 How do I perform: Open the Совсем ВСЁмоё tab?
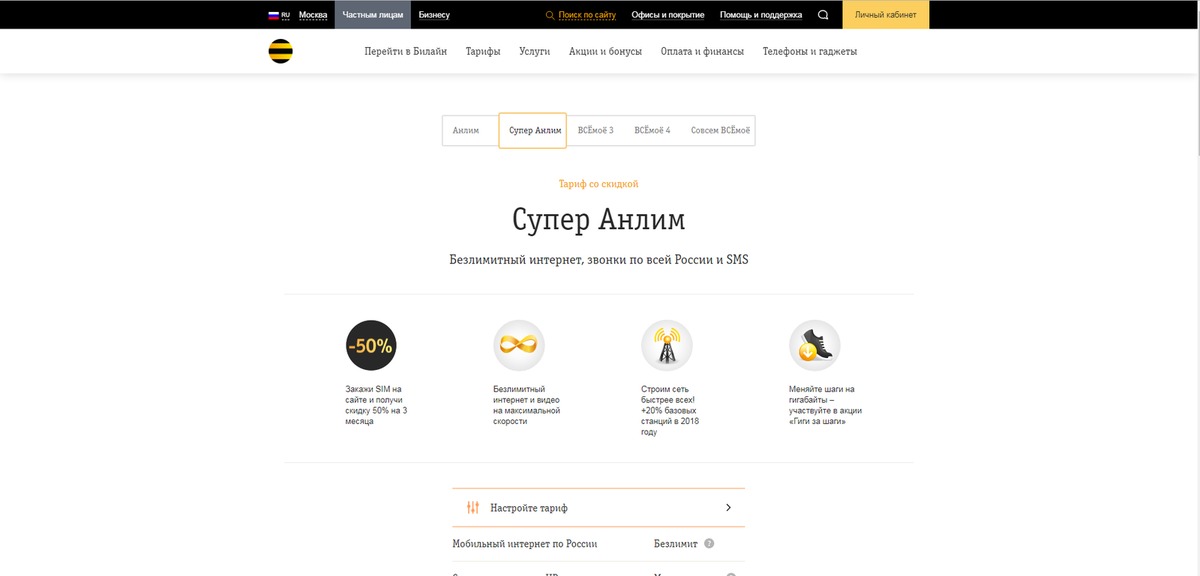click(x=720, y=131)
